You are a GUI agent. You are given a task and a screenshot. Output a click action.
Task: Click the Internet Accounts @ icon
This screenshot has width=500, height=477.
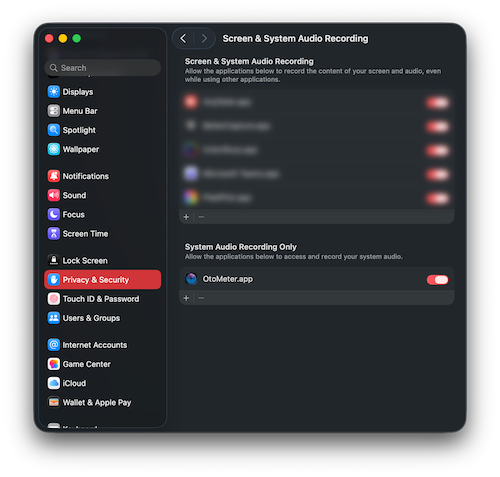pyautogui.click(x=54, y=345)
